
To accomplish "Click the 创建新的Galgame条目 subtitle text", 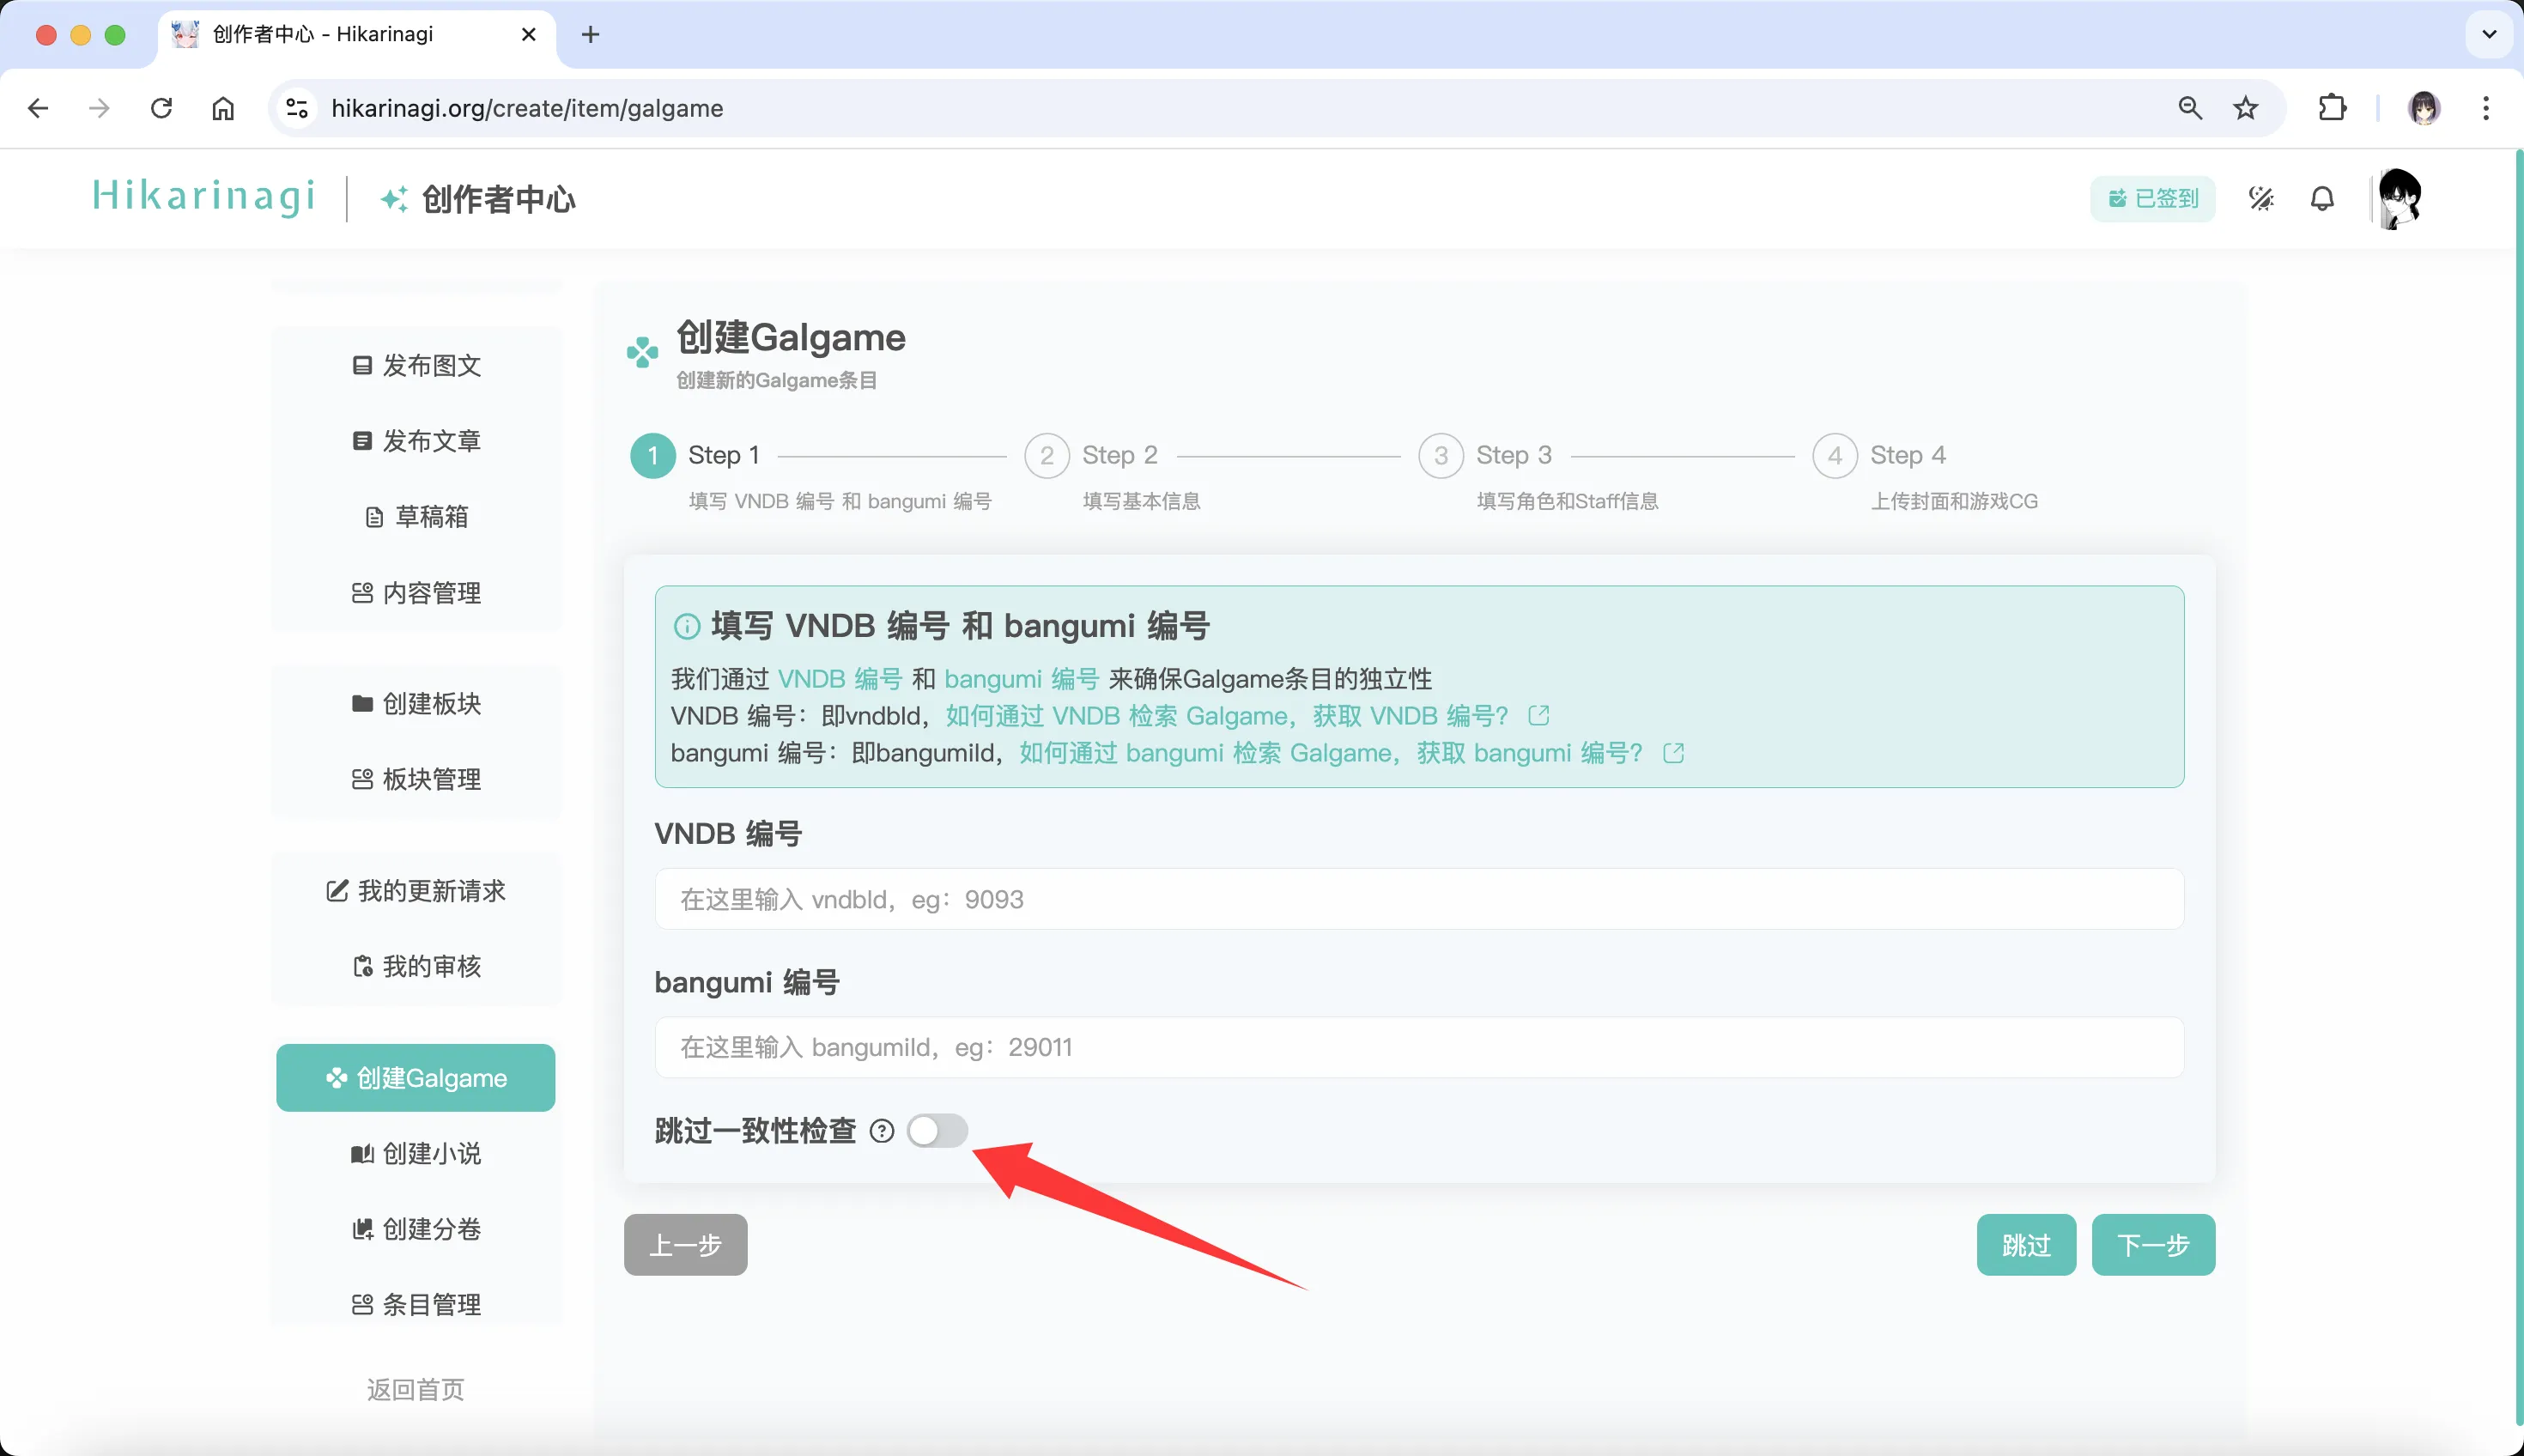I will coord(776,380).
